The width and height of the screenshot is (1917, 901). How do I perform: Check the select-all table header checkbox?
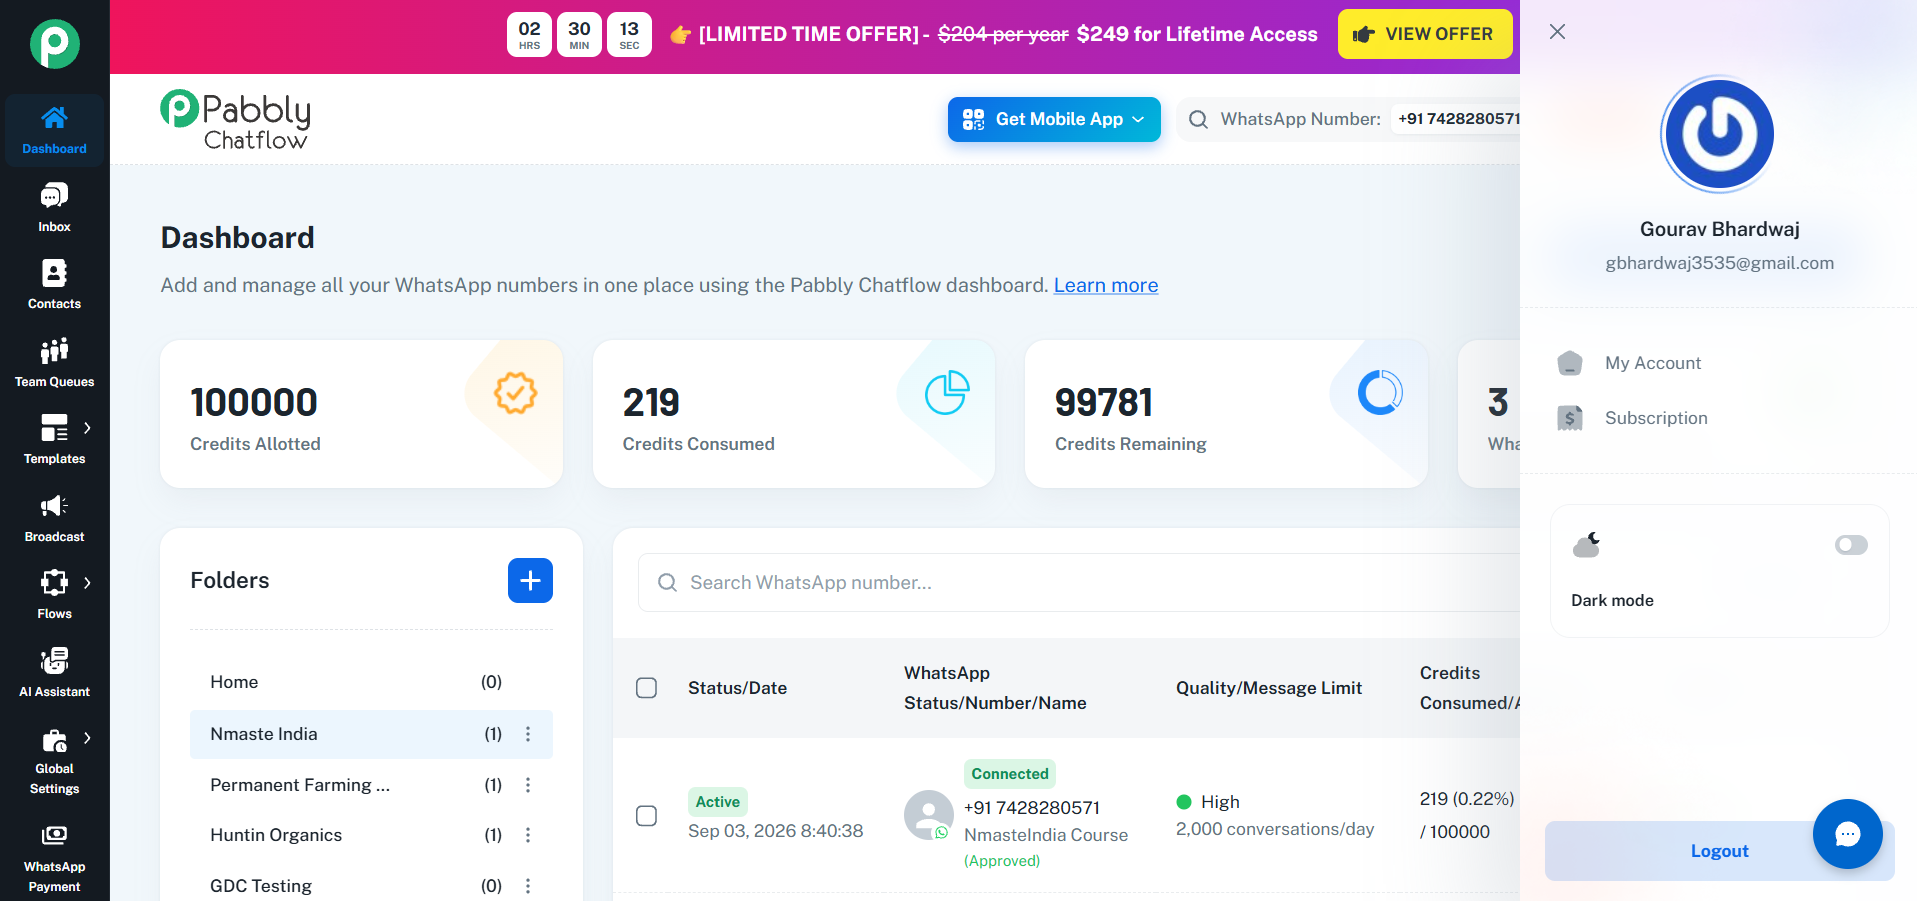[x=647, y=688]
